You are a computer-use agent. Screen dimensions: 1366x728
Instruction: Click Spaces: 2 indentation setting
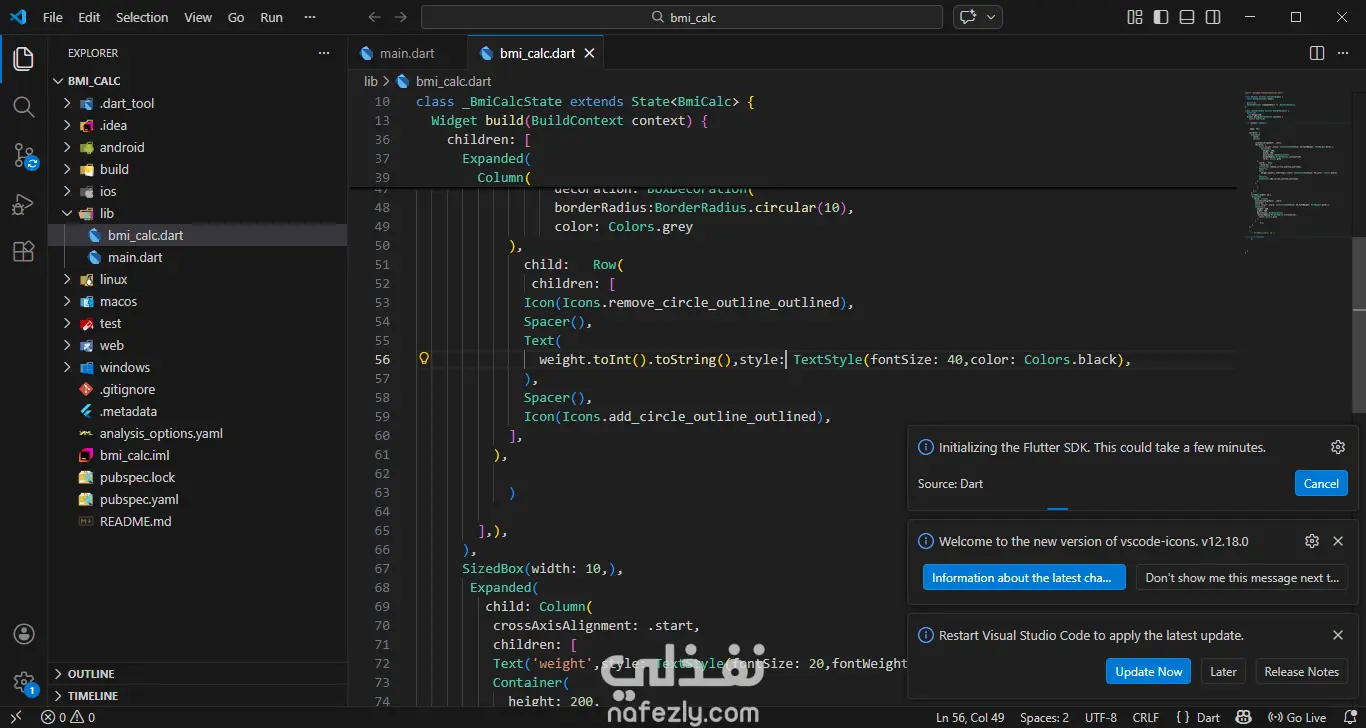(x=1044, y=717)
